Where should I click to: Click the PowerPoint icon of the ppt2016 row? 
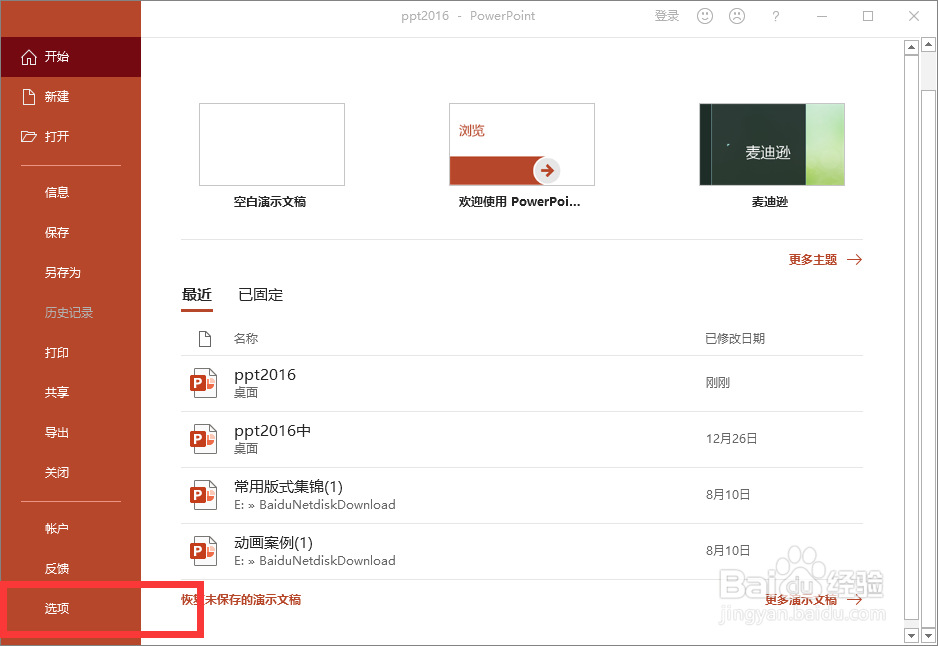click(x=203, y=383)
